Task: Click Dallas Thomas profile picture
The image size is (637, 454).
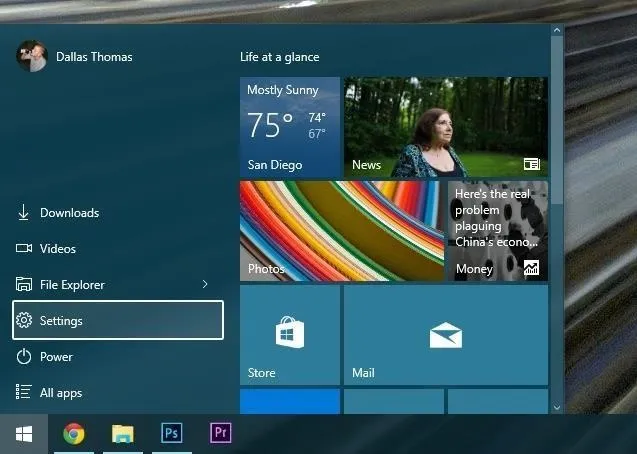Action: coord(32,56)
